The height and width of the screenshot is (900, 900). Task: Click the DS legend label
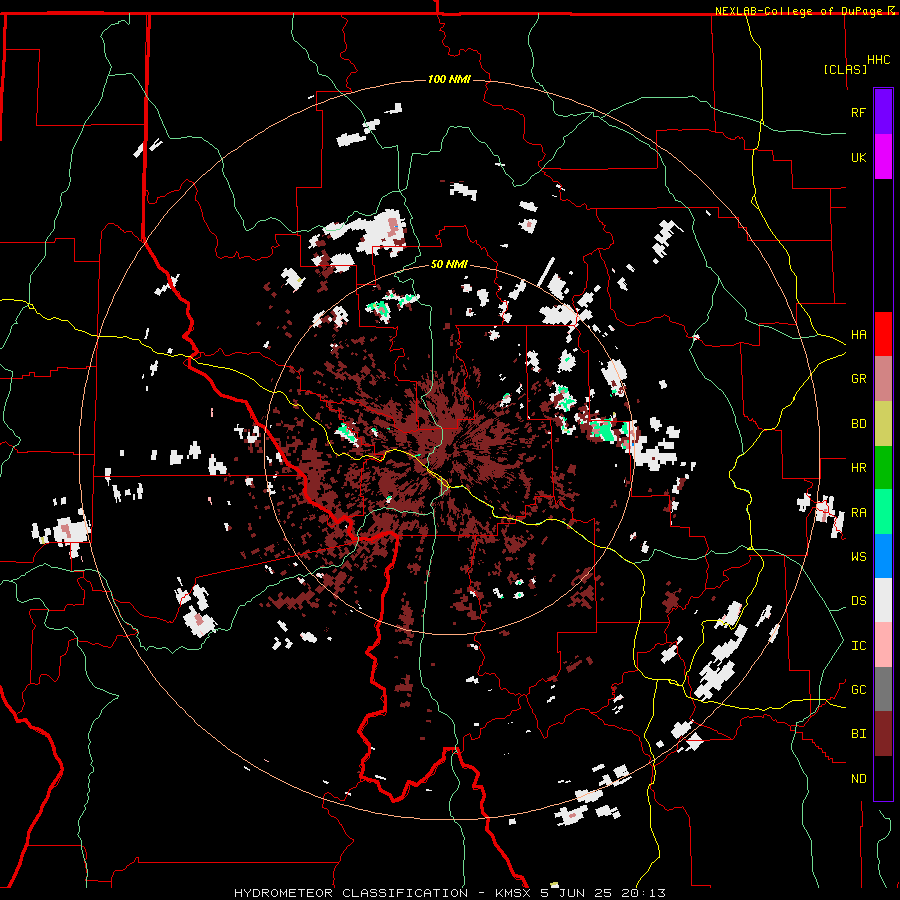coord(858,601)
